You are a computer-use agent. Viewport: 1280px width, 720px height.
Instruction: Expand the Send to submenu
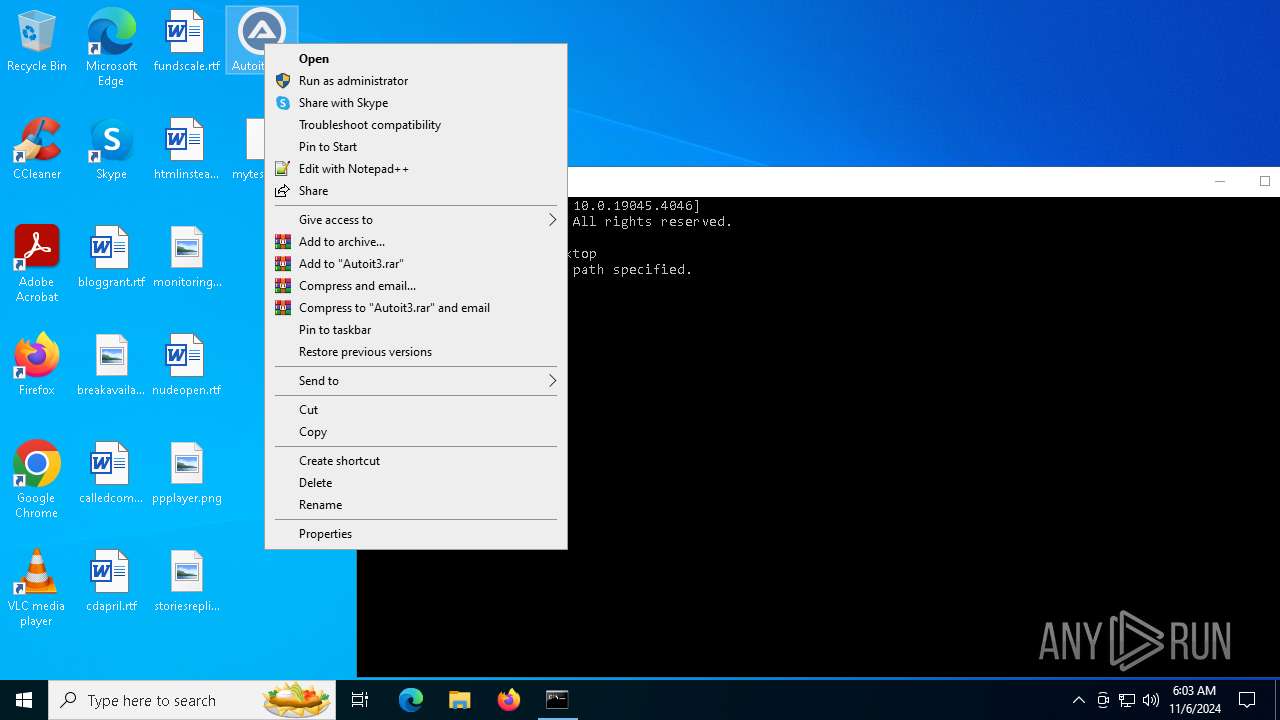pos(416,381)
